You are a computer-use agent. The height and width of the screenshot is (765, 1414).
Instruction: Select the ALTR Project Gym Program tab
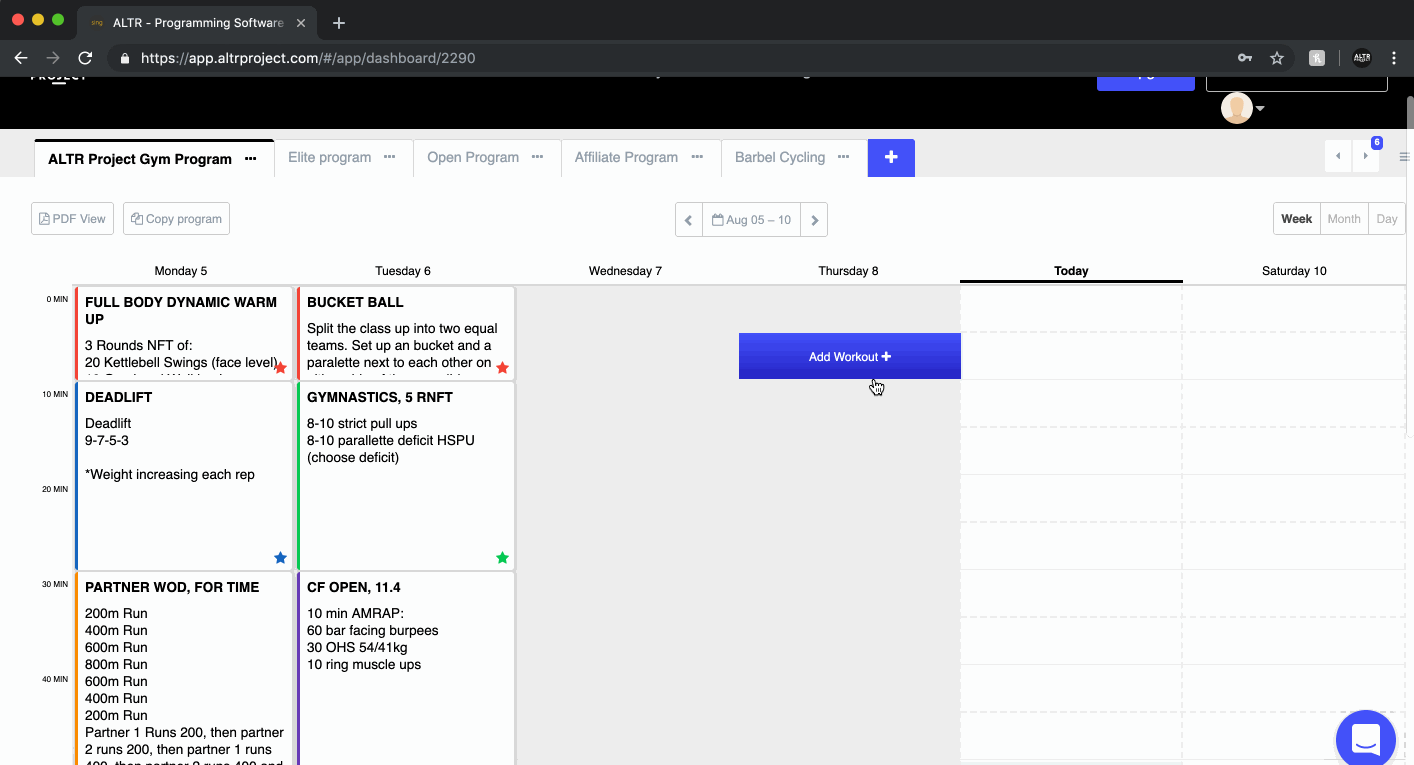(x=140, y=158)
